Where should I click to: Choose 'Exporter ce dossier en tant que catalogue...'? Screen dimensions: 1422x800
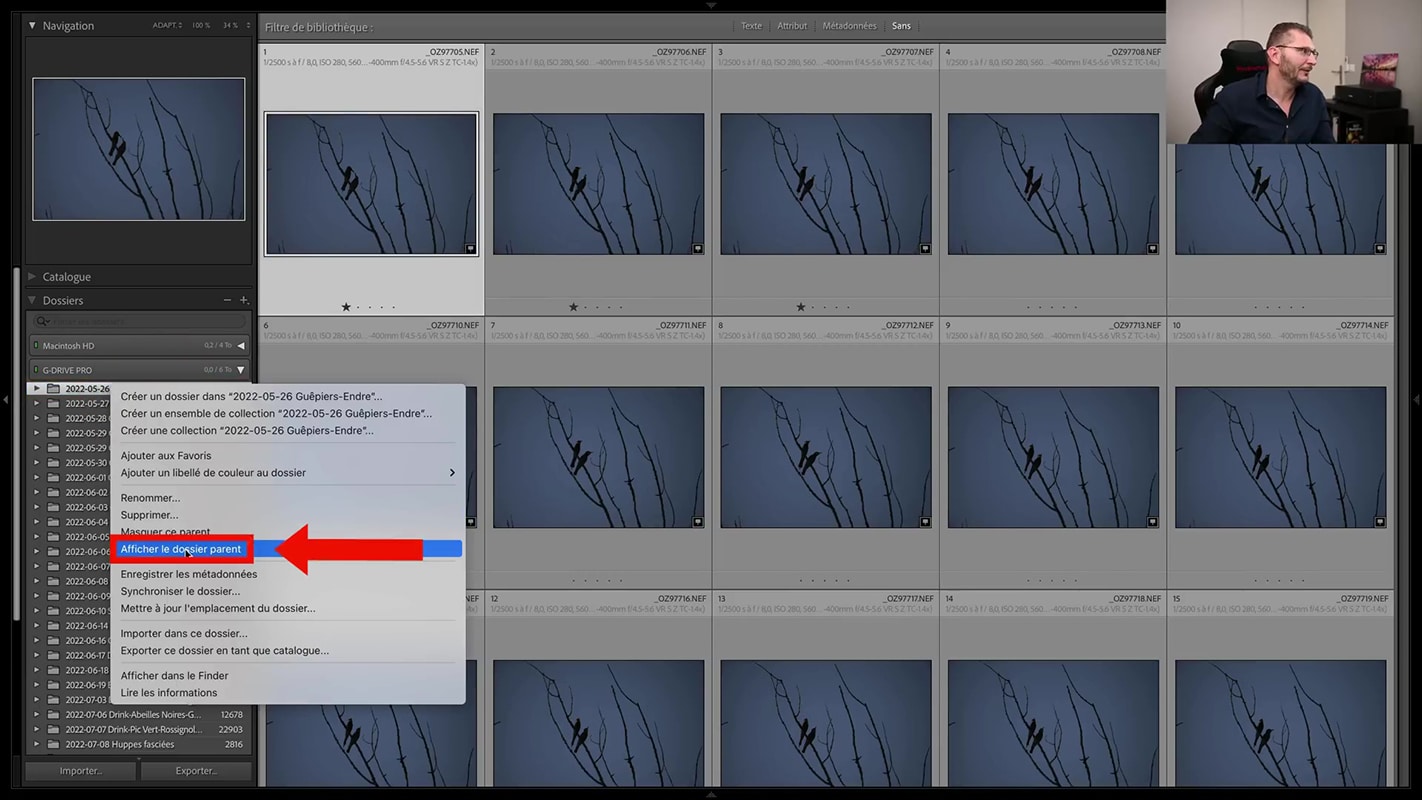225,651
